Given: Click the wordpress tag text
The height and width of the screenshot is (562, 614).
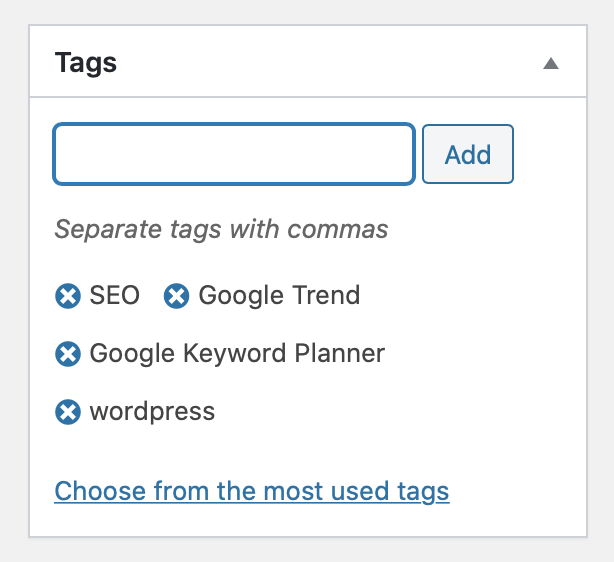Looking at the screenshot, I should click(x=152, y=412).
